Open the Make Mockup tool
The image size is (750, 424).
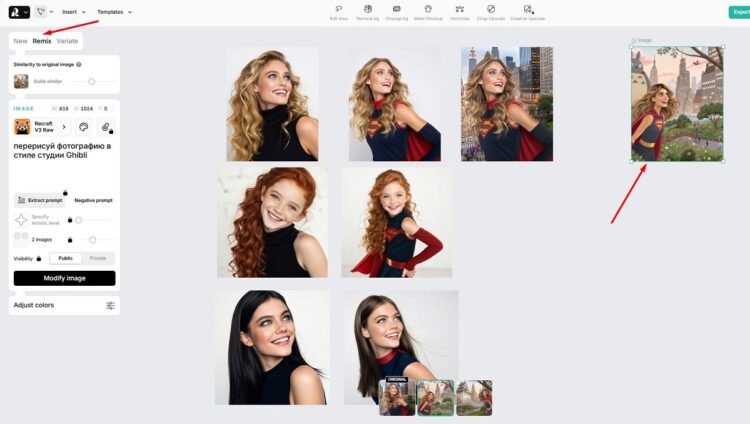428,12
